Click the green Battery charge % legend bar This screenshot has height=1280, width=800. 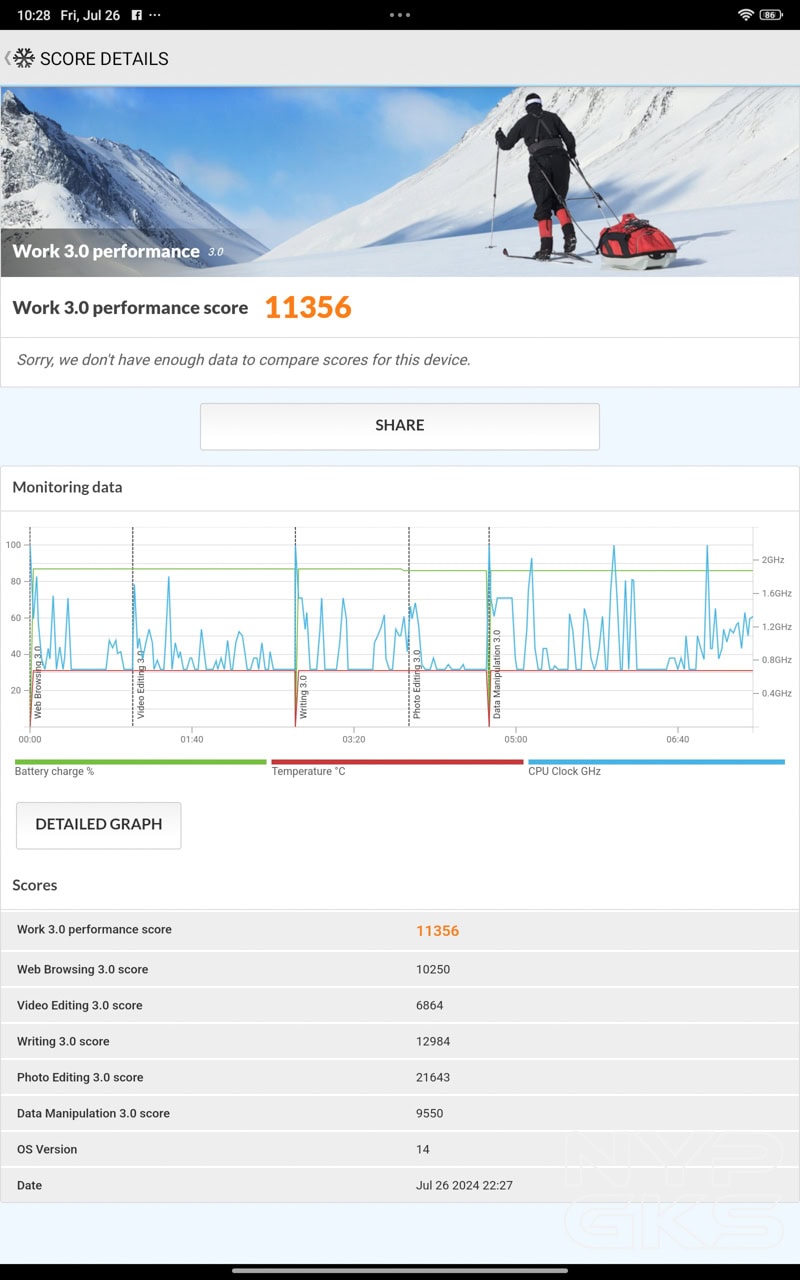tap(140, 762)
